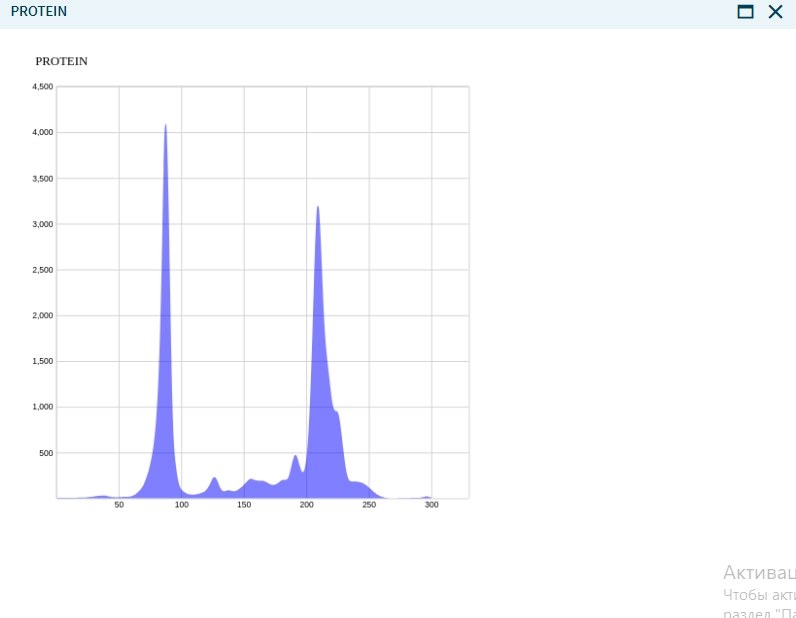This screenshot has width=796, height=618.
Task: Click the 500 y-axis label
Action: pos(46,453)
